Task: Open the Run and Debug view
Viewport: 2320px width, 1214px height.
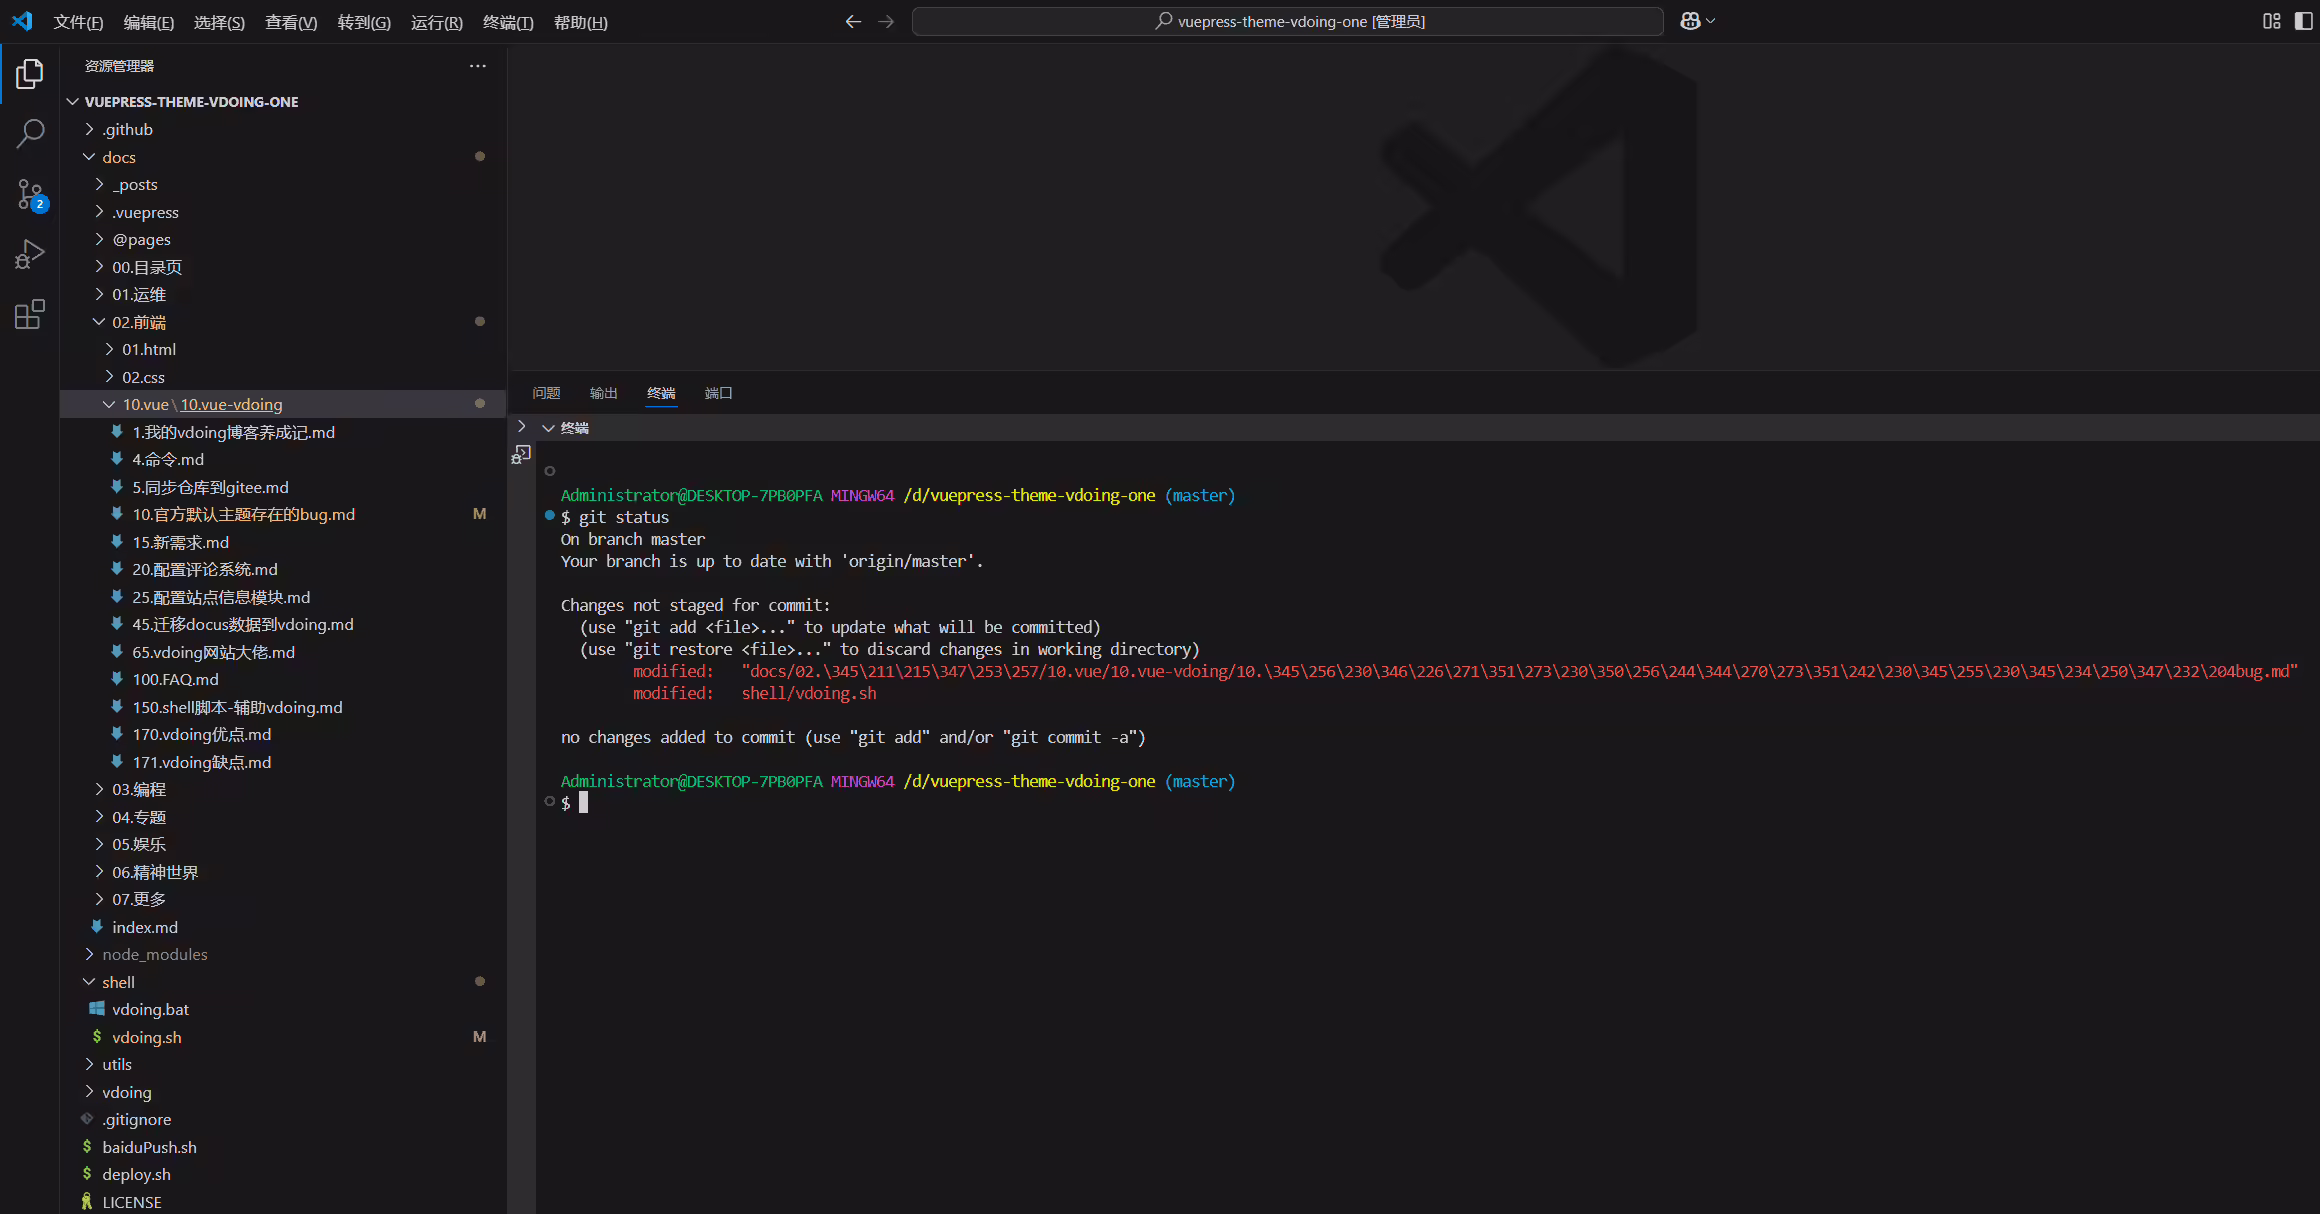Action: (30, 254)
